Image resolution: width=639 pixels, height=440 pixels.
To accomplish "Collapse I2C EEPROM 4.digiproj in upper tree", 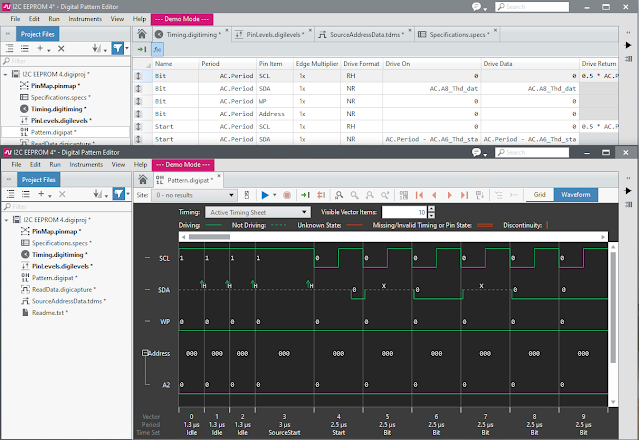I will [x=5, y=75].
